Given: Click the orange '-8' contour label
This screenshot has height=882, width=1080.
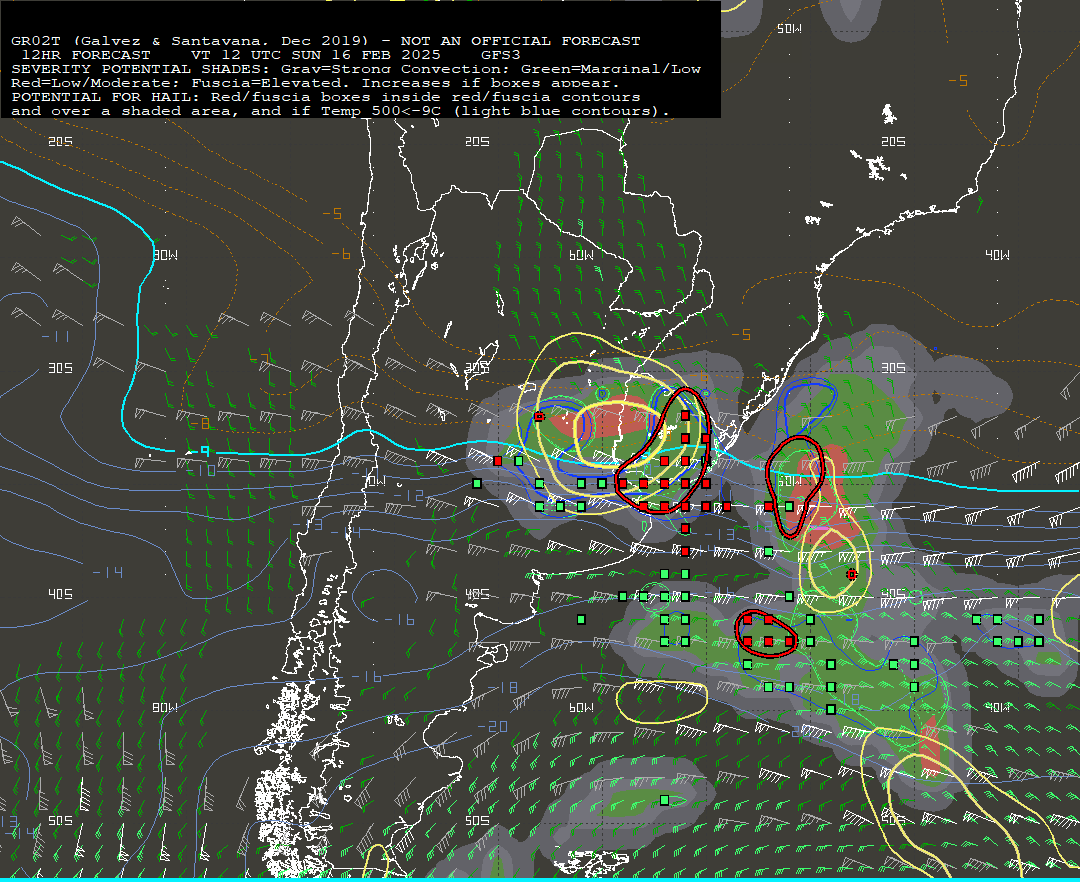Looking at the screenshot, I should tap(199, 423).
